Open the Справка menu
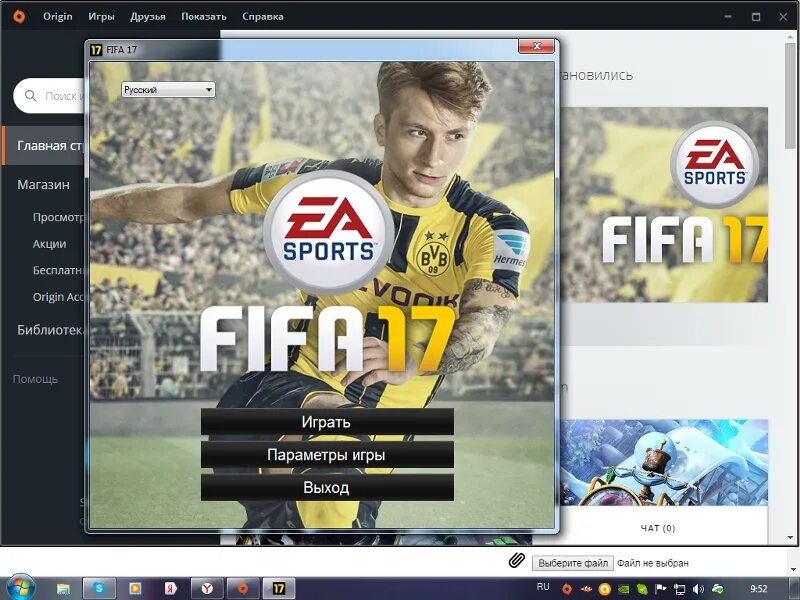Viewport: 800px width, 600px height. [263, 16]
